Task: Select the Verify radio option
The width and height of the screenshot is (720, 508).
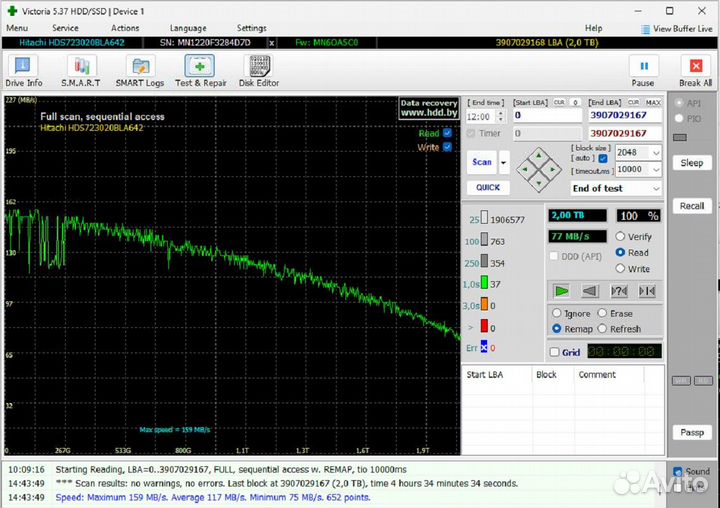Action: [621, 237]
